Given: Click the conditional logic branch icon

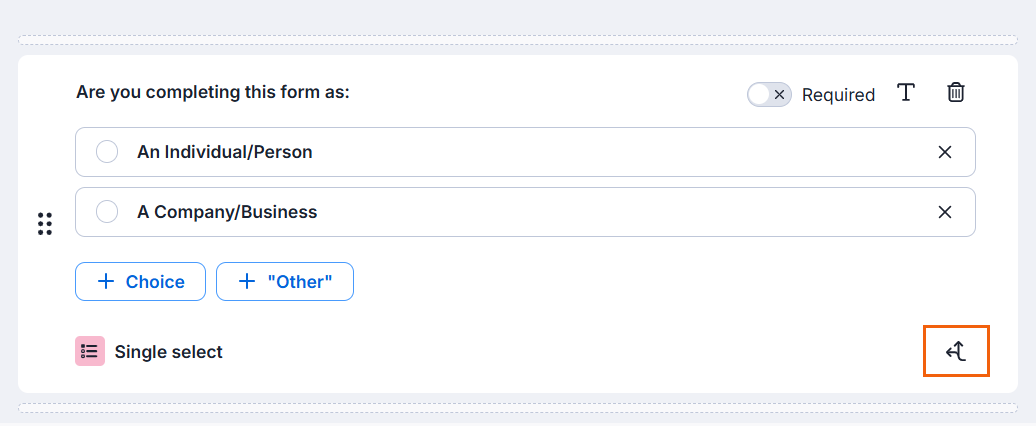Looking at the screenshot, I should pyautogui.click(x=955, y=351).
